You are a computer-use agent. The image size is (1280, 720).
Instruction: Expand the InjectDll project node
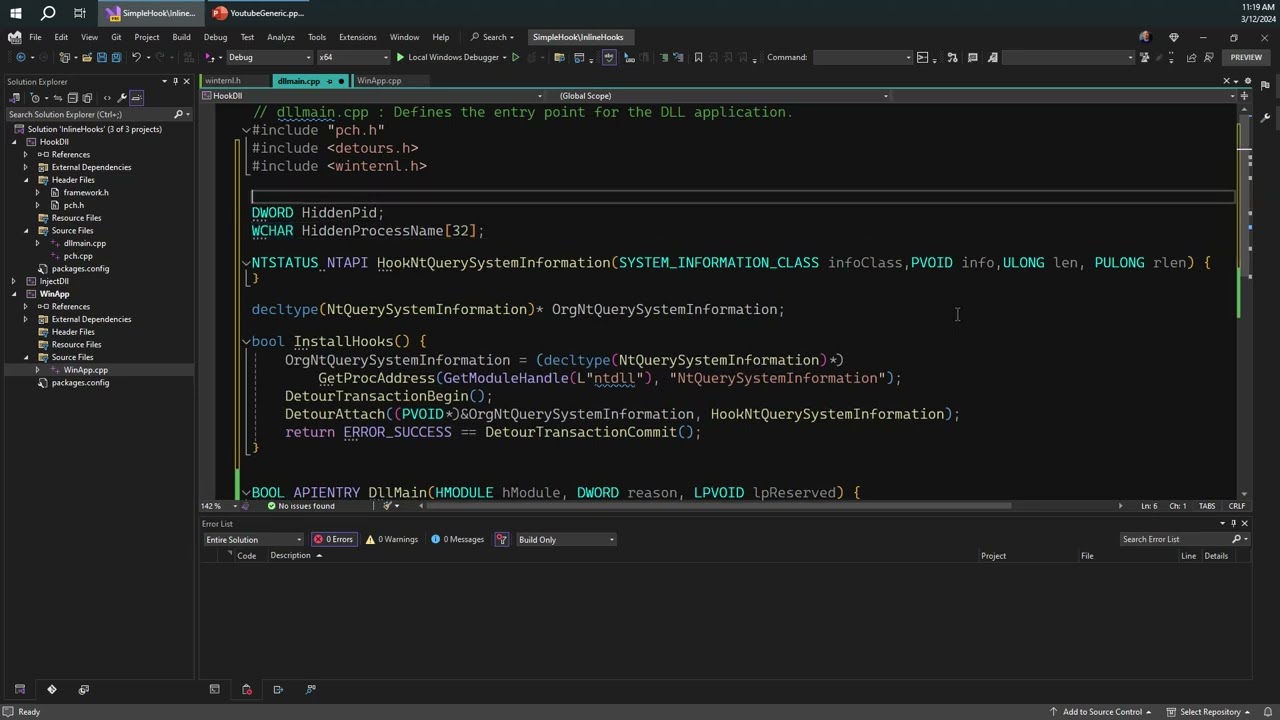pos(13,281)
